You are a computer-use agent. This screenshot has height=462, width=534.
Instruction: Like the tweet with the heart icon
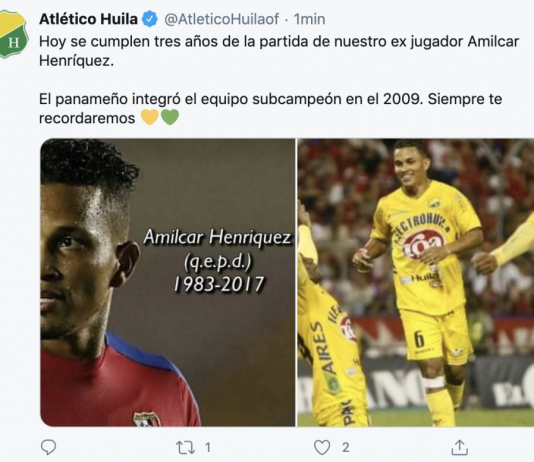click(x=322, y=447)
